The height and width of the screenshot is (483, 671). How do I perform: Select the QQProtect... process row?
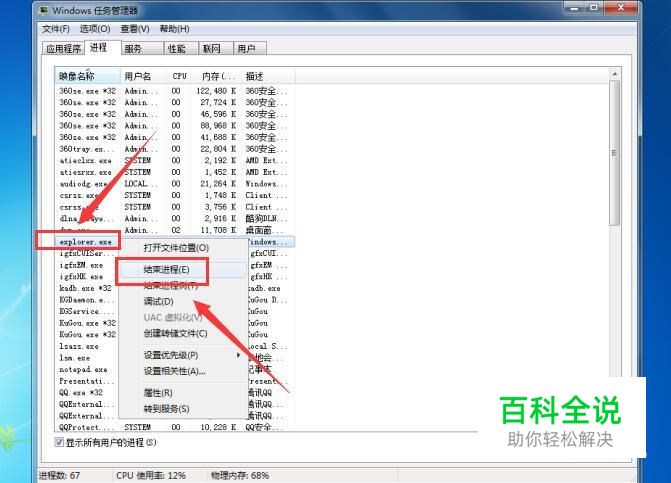point(175,427)
